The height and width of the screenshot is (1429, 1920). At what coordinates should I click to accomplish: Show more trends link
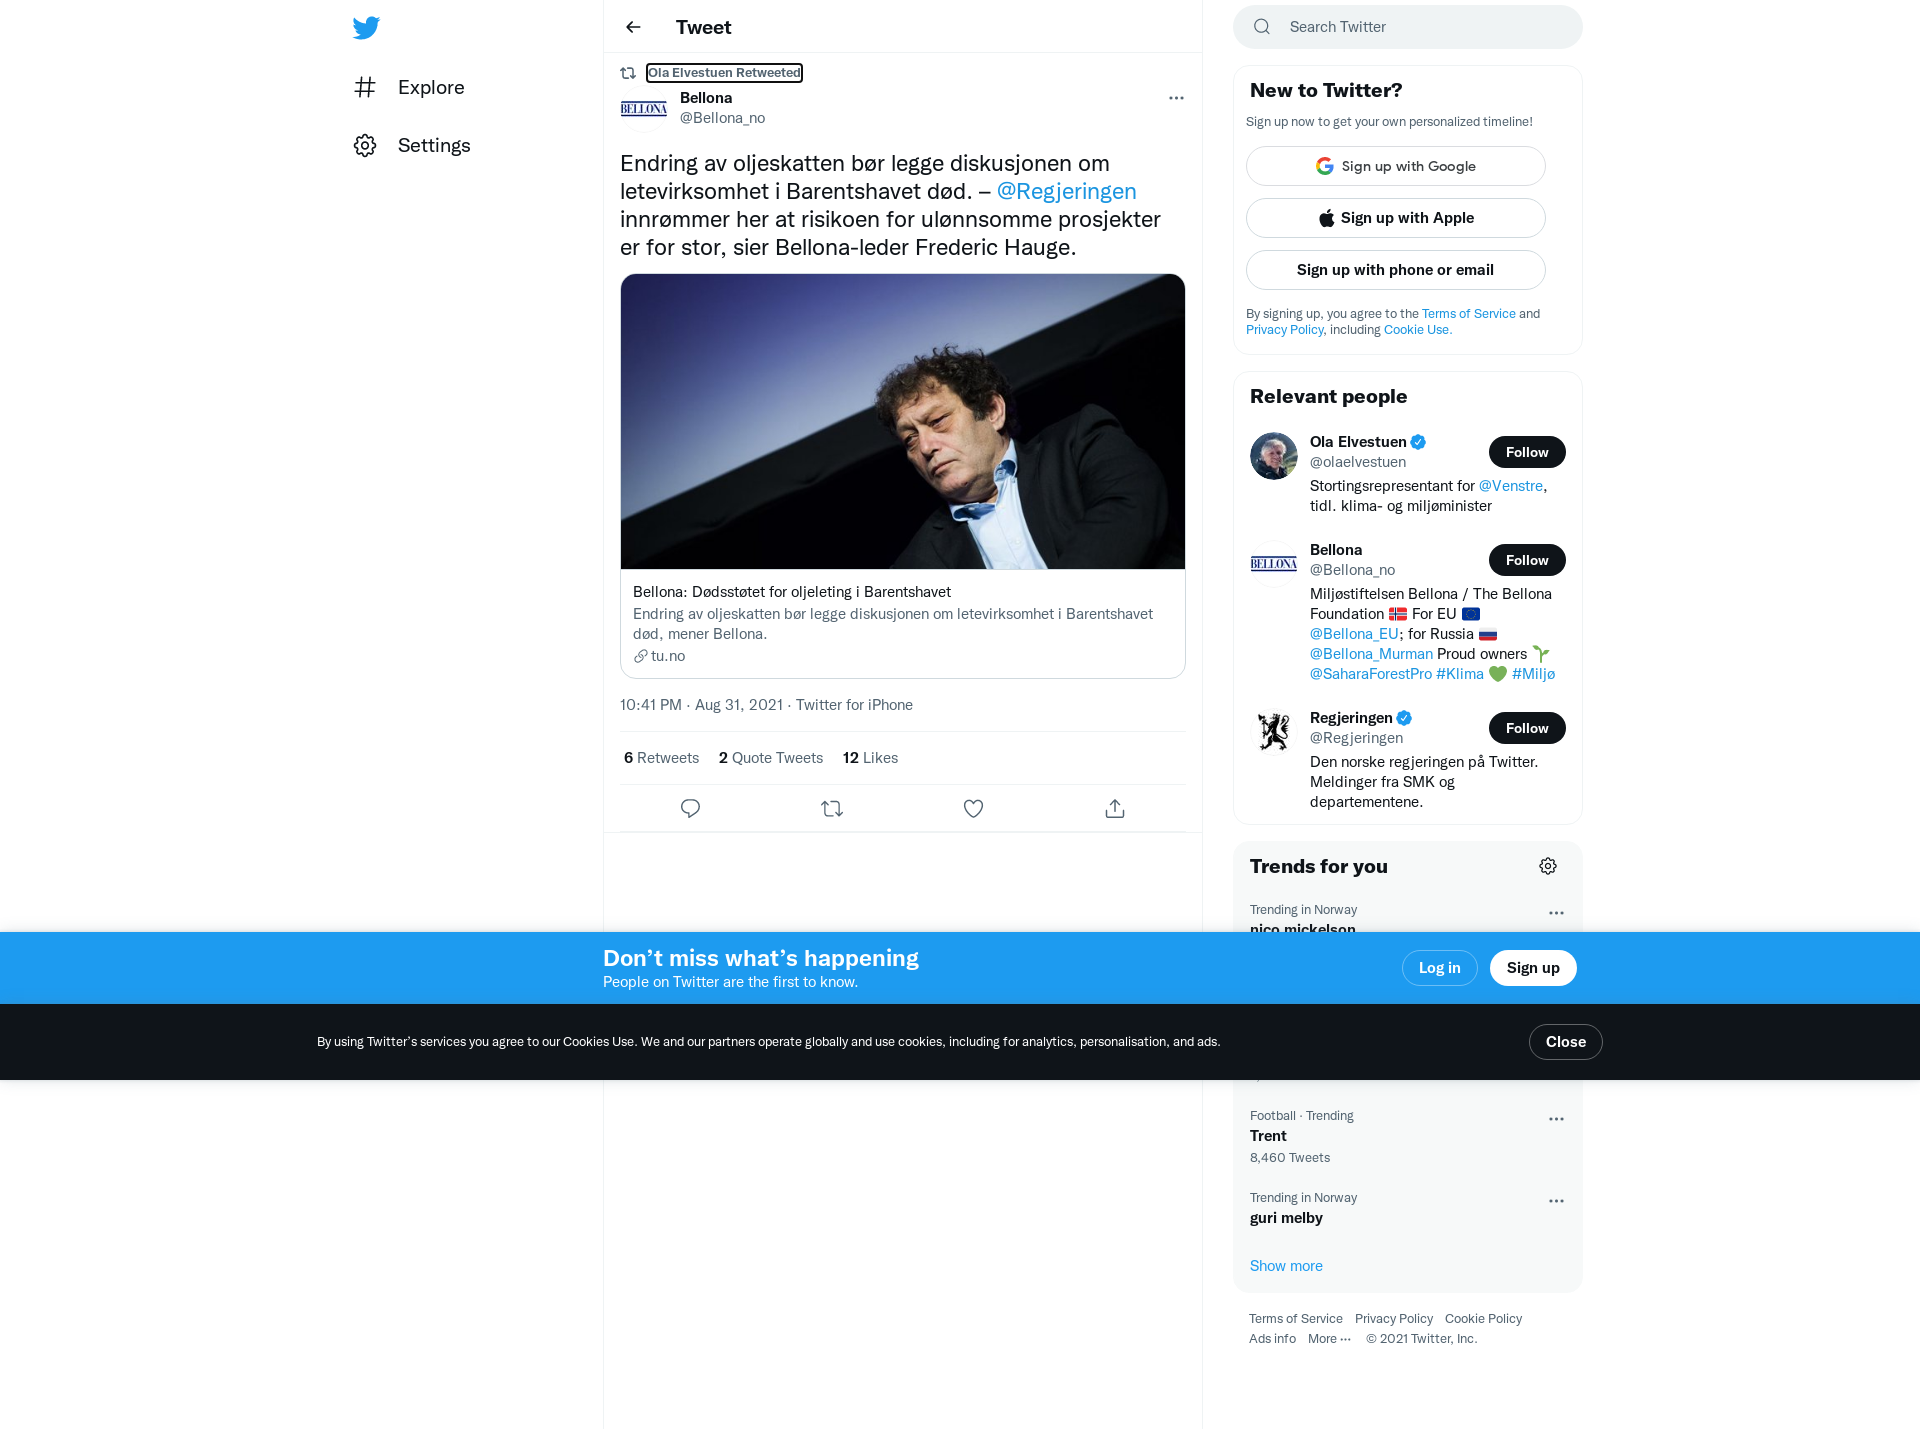pos(1286,1266)
